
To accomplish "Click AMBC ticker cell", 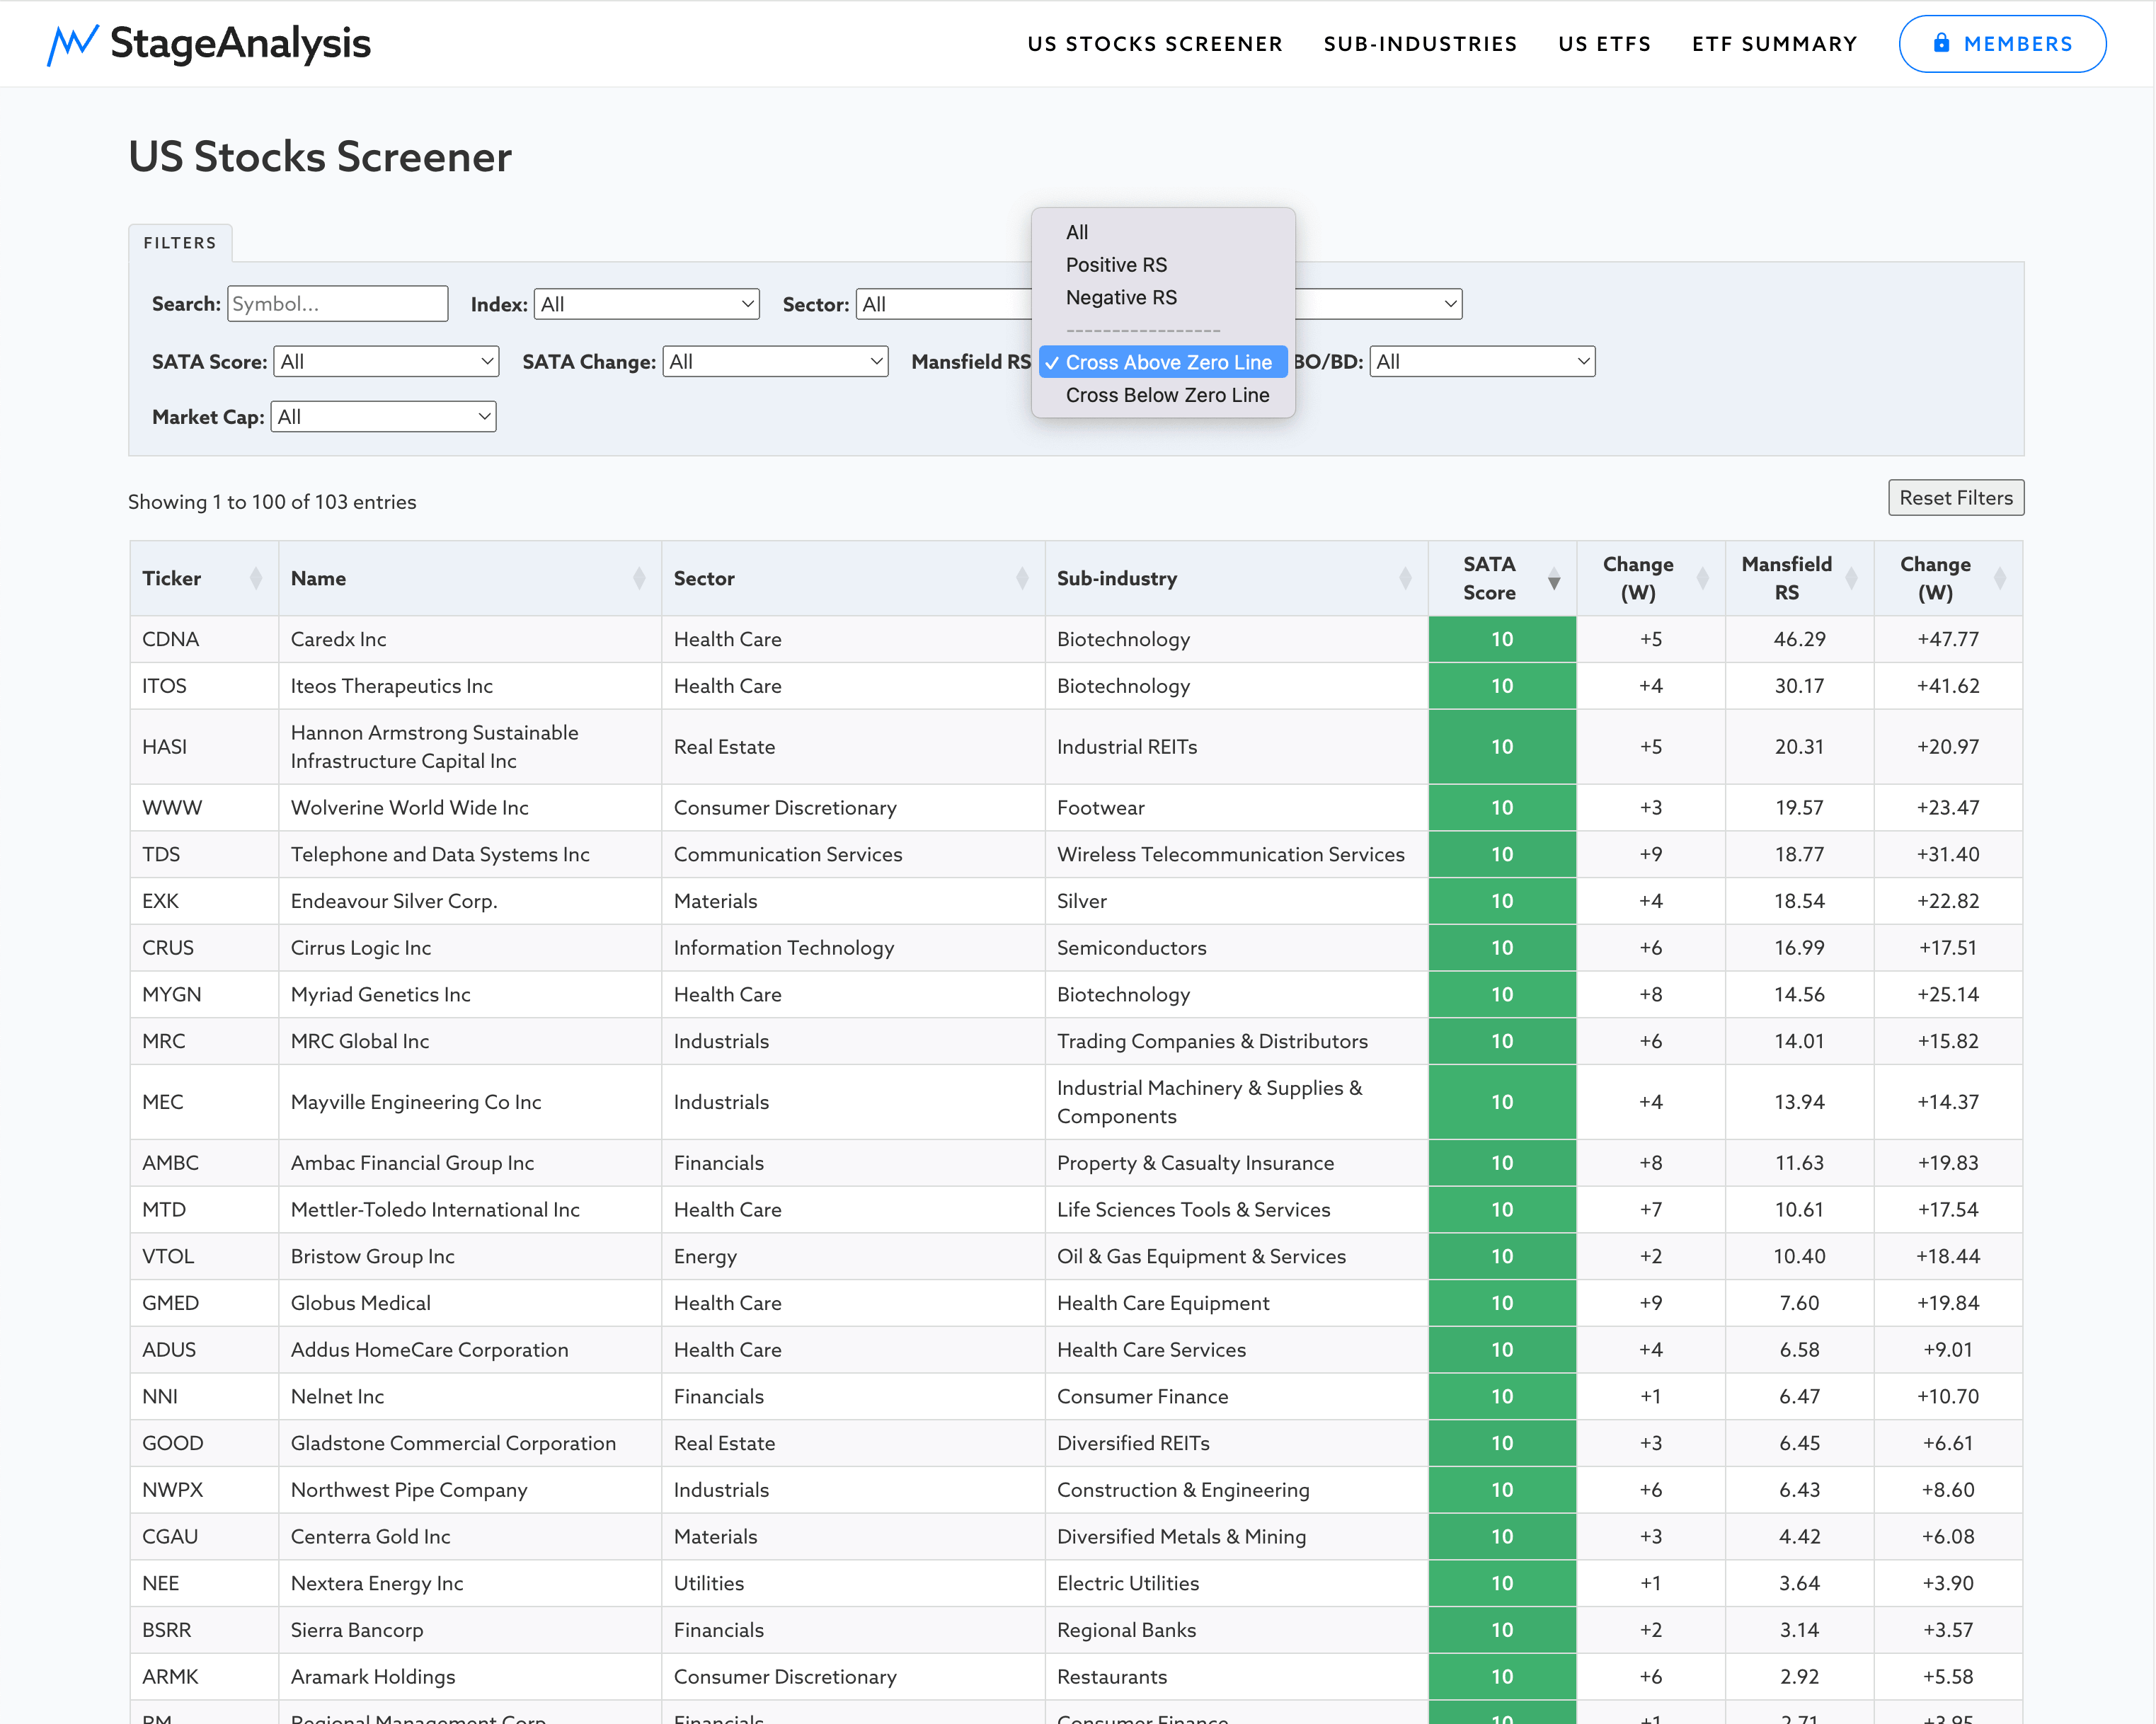I will [204, 1163].
